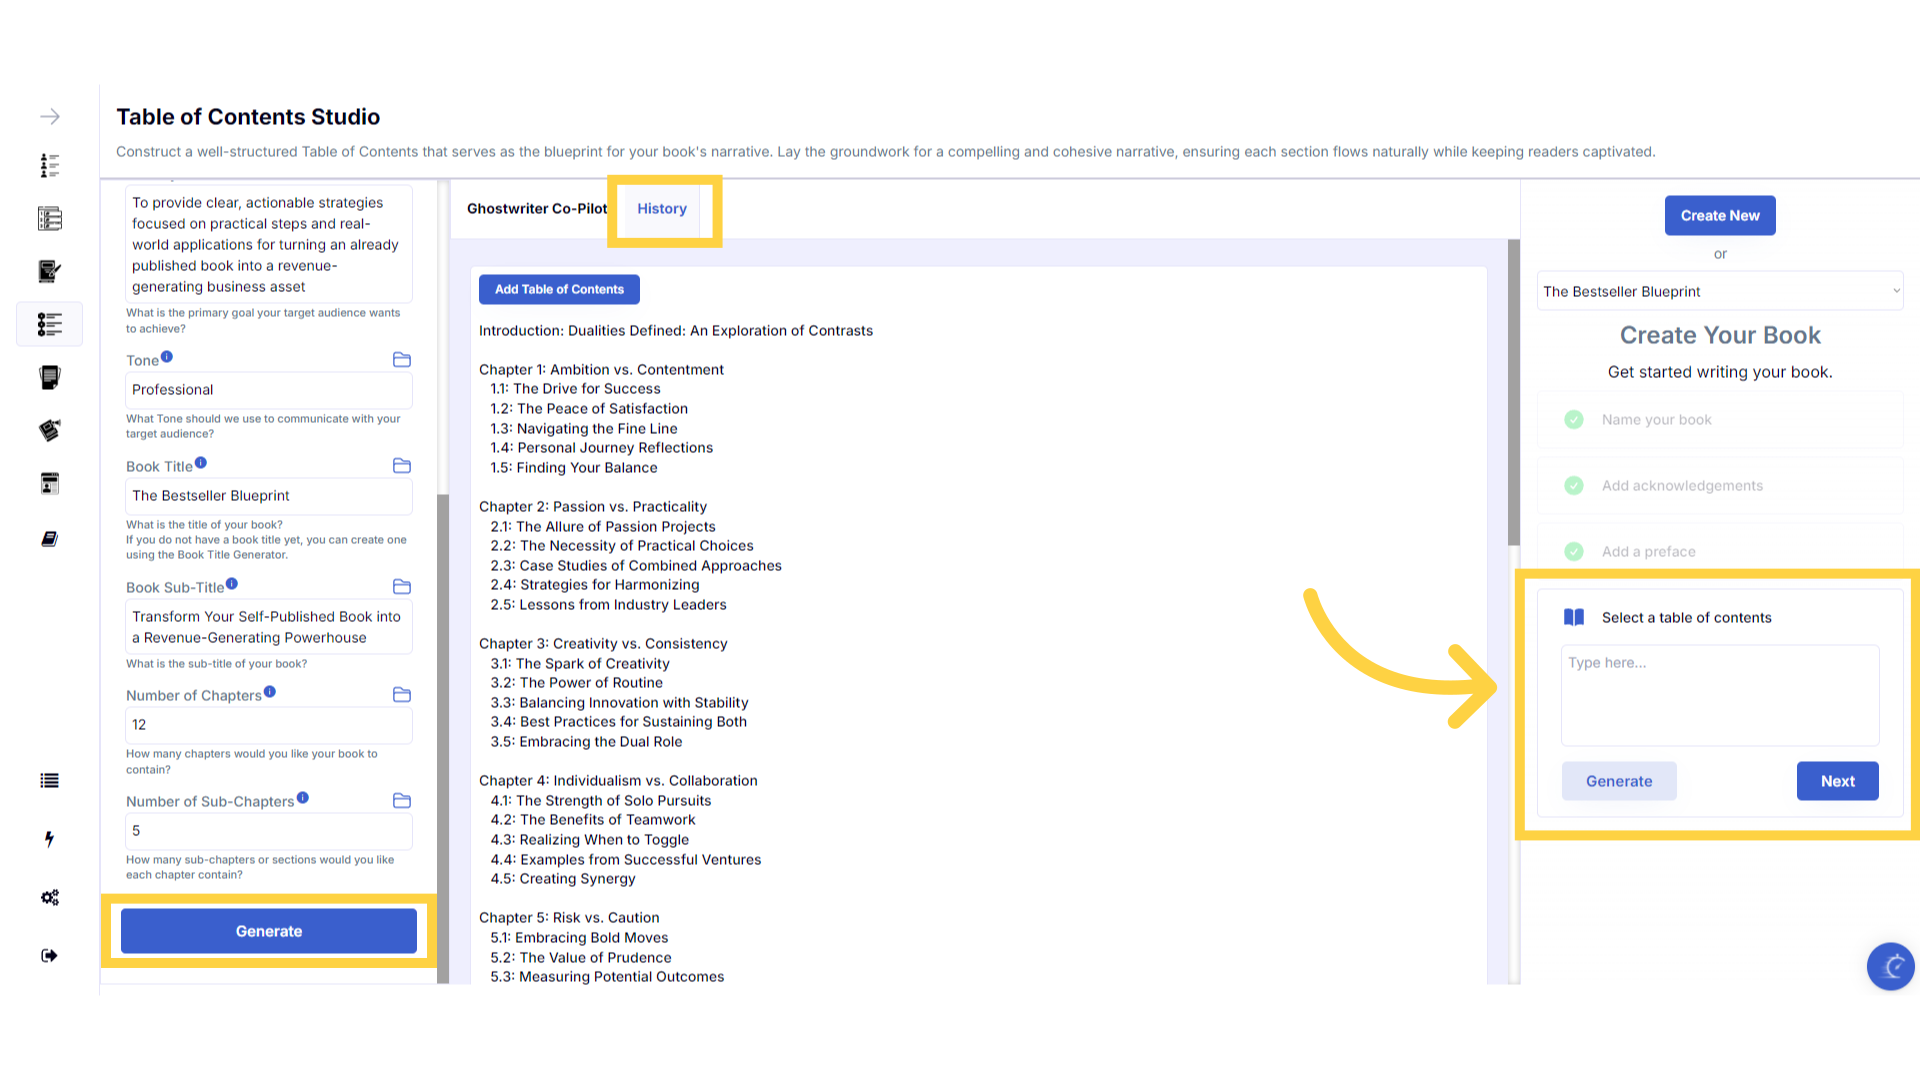Open folder icon next to Book Title
This screenshot has width=1920, height=1080.
[402, 466]
